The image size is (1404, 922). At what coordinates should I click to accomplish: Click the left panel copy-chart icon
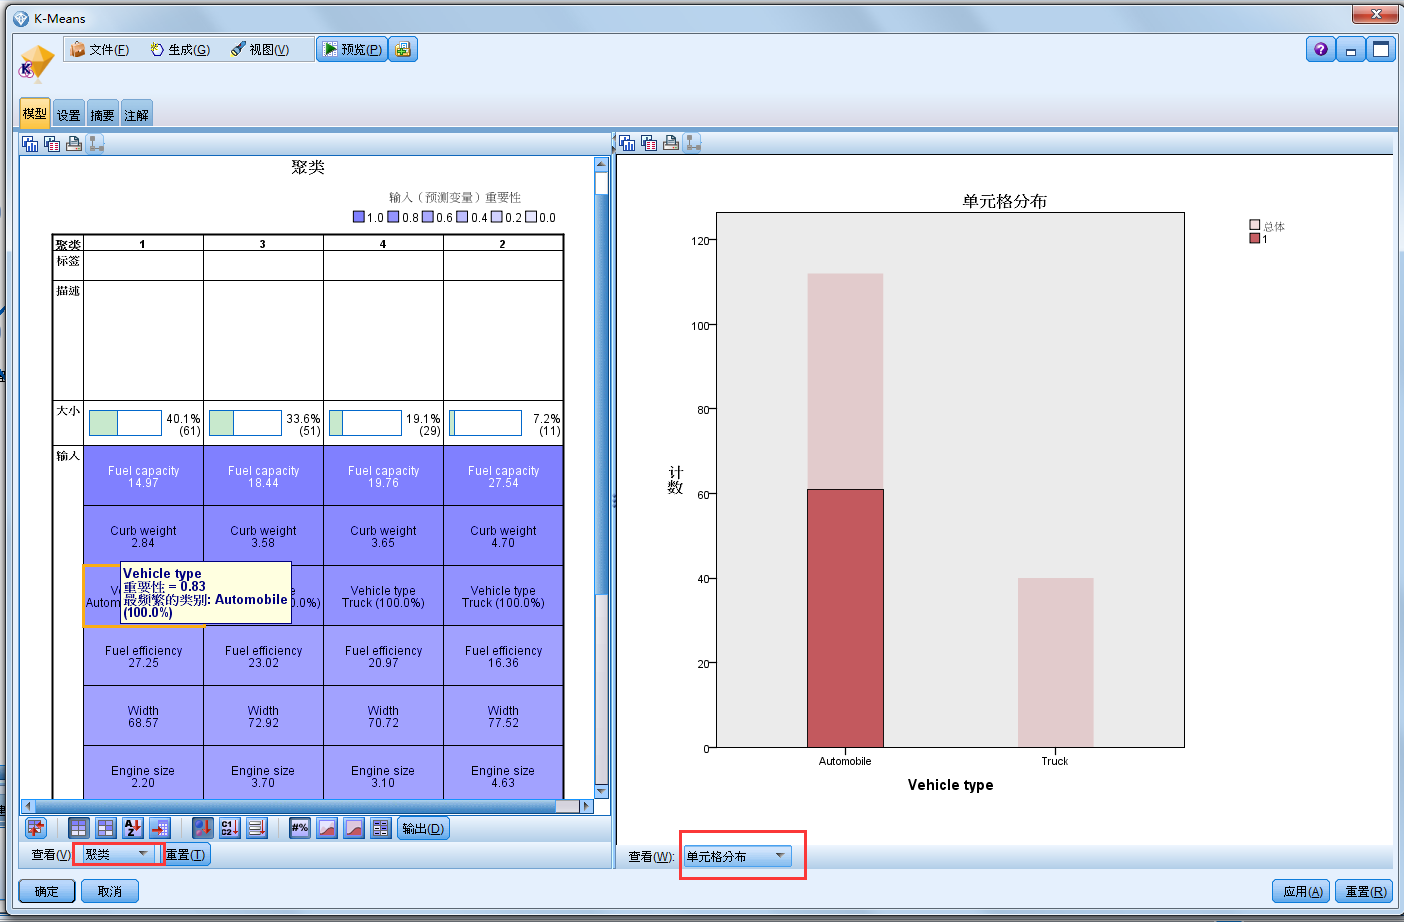(x=30, y=144)
